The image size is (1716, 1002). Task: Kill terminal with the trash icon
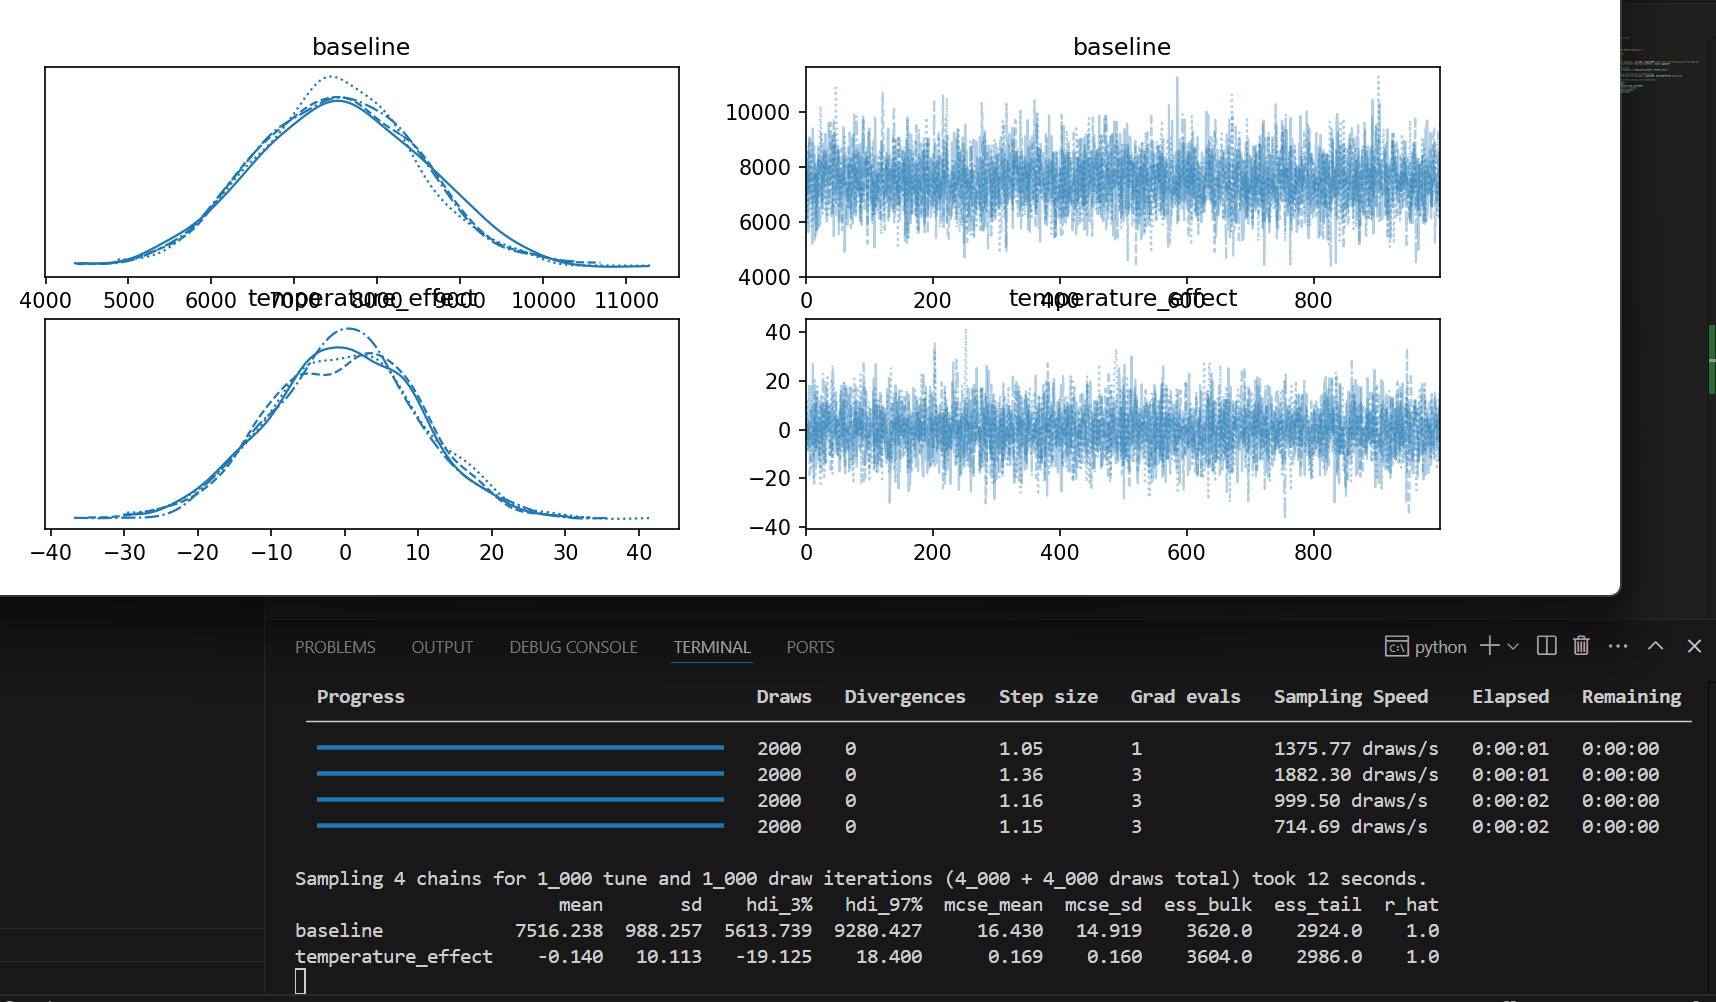[x=1581, y=646]
